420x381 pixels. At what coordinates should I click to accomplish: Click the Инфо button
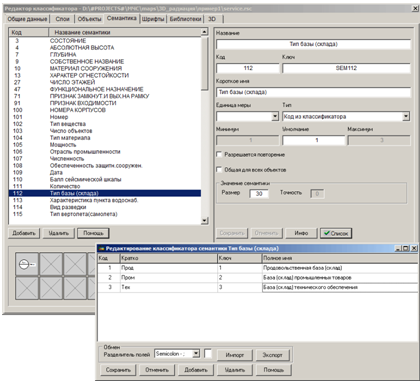(x=301, y=233)
